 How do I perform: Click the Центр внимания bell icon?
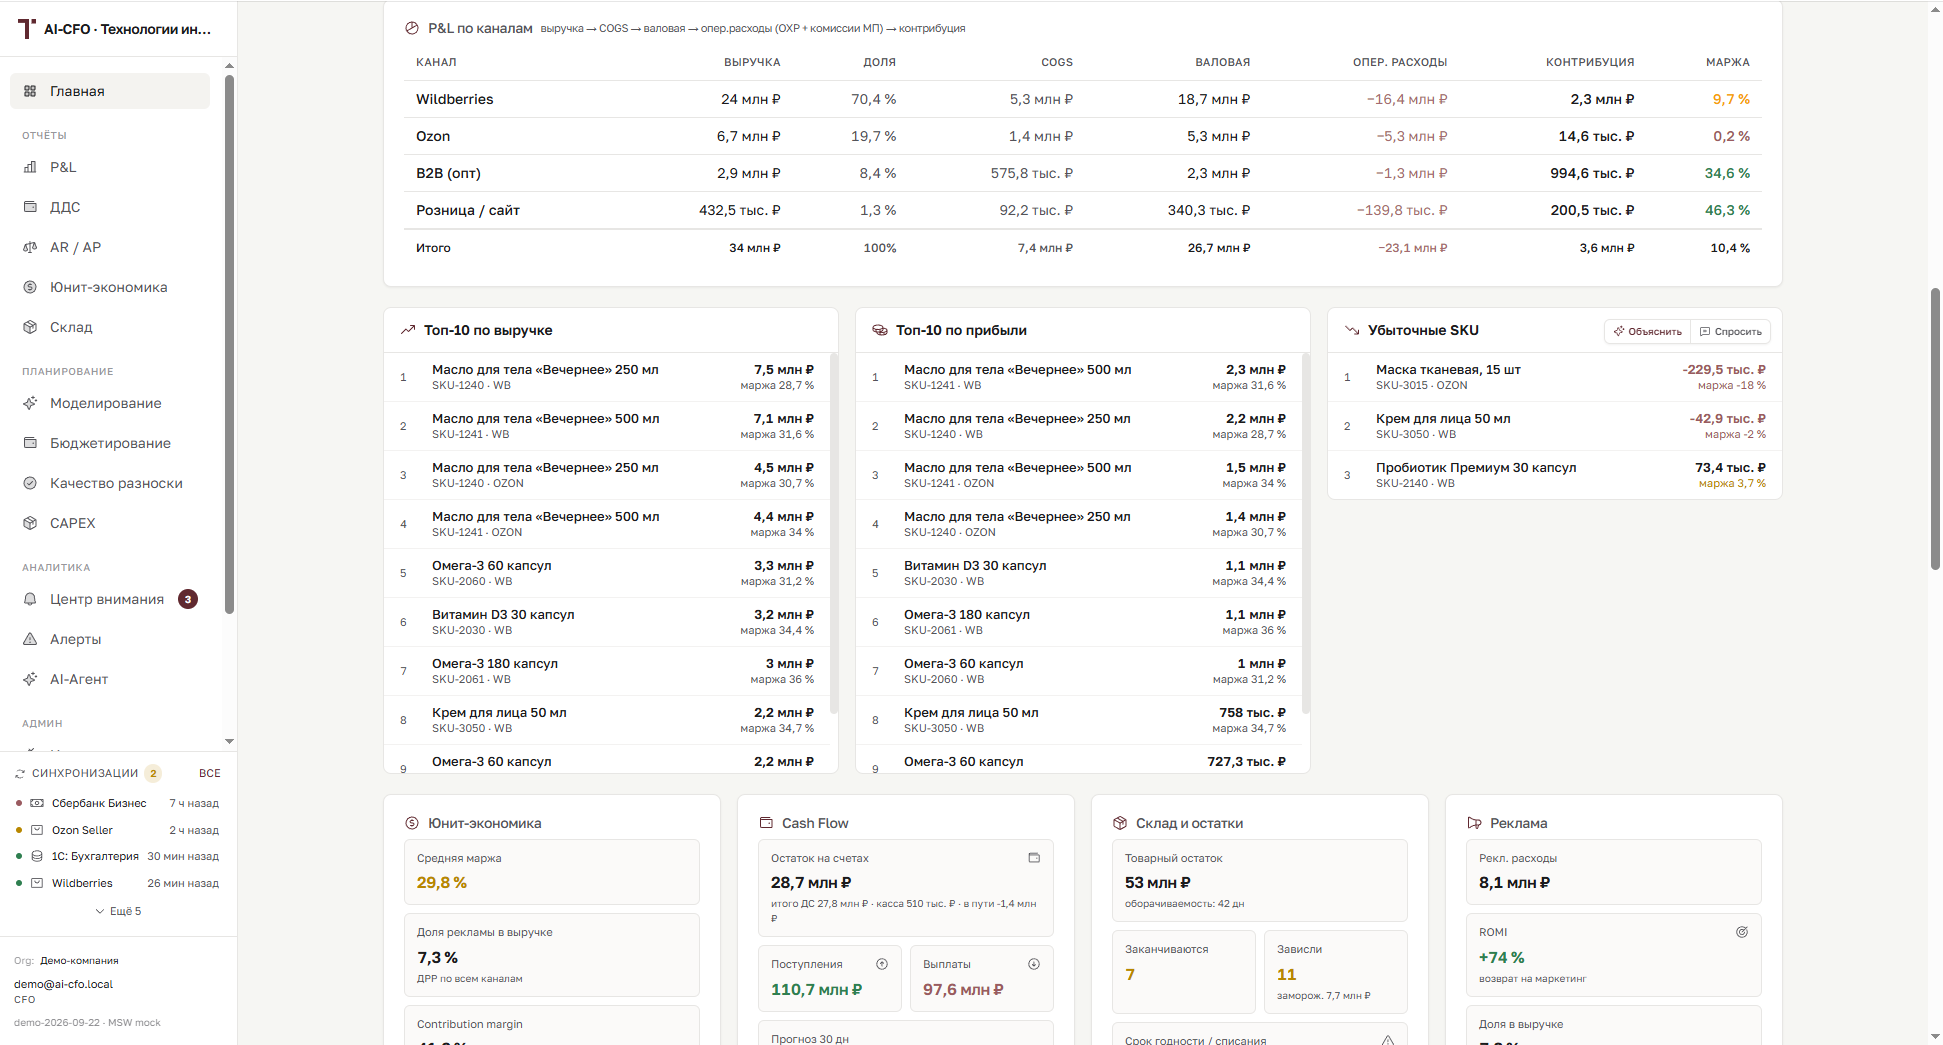(30, 599)
